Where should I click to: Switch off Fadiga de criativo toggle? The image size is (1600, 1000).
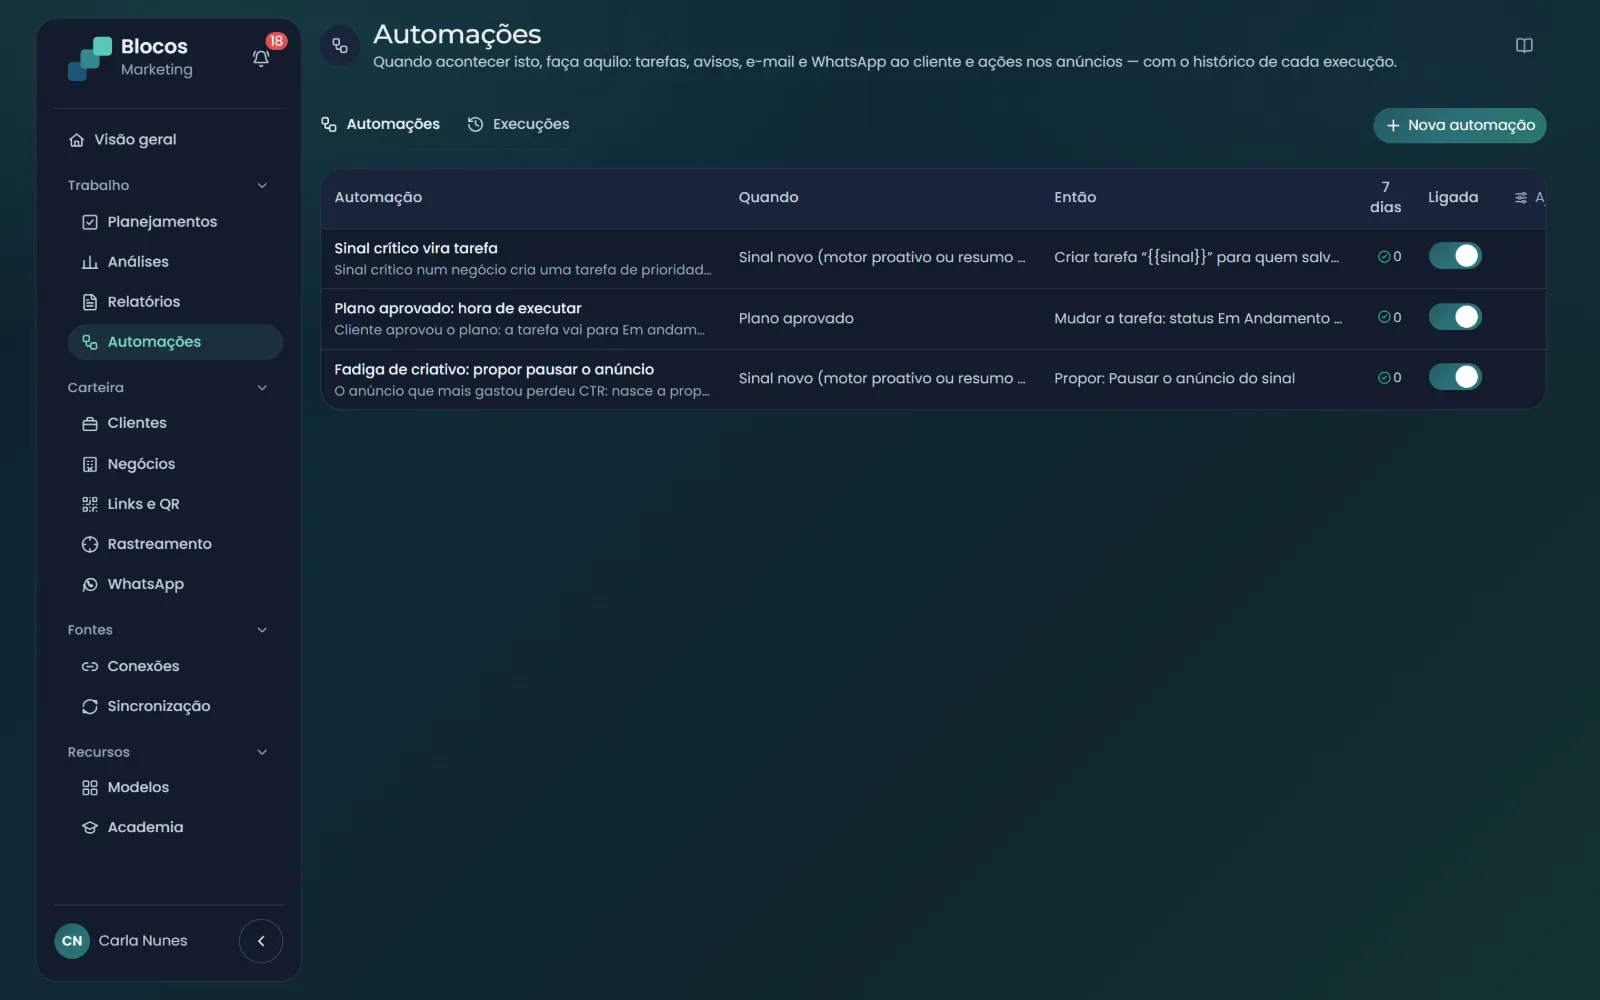tap(1455, 377)
